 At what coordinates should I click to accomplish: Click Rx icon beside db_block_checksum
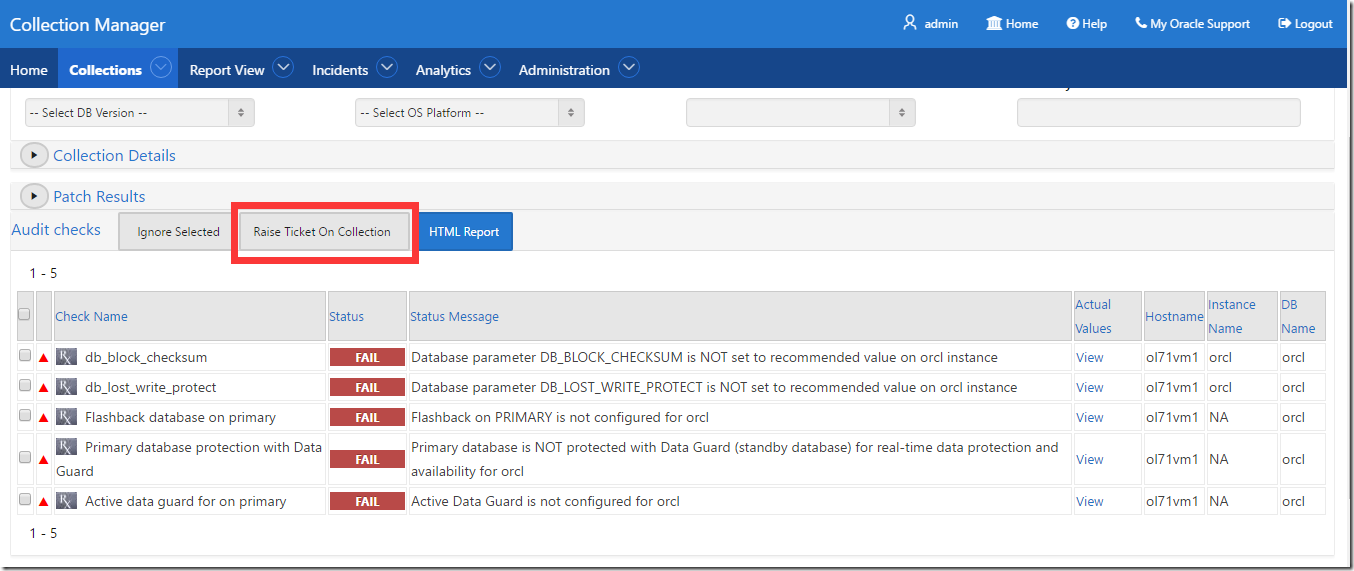66,357
